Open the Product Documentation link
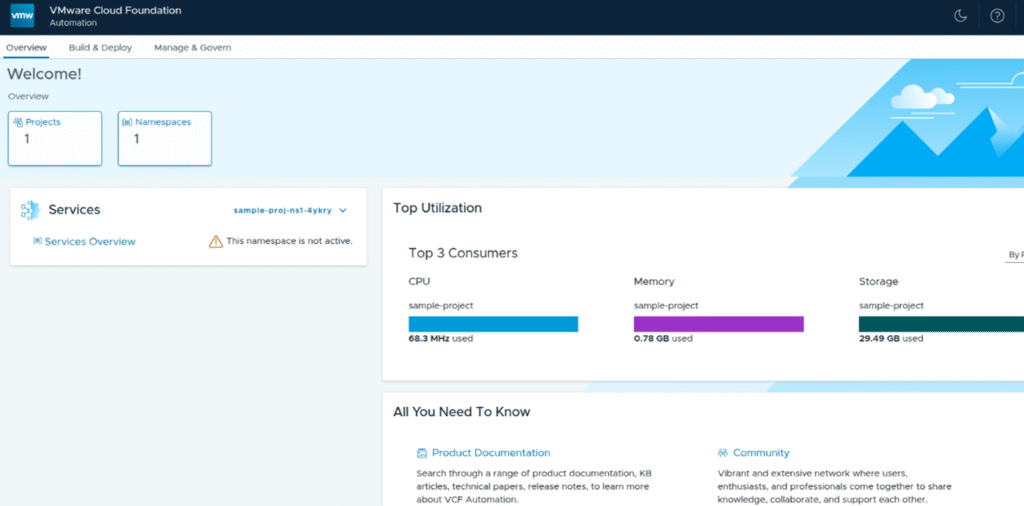 pyautogui.click(x=490, y=453)
